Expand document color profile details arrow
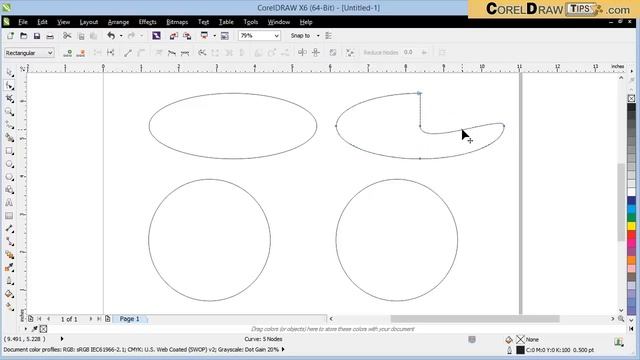The height and width of the screenshot is (360, 640). (283, 350)
